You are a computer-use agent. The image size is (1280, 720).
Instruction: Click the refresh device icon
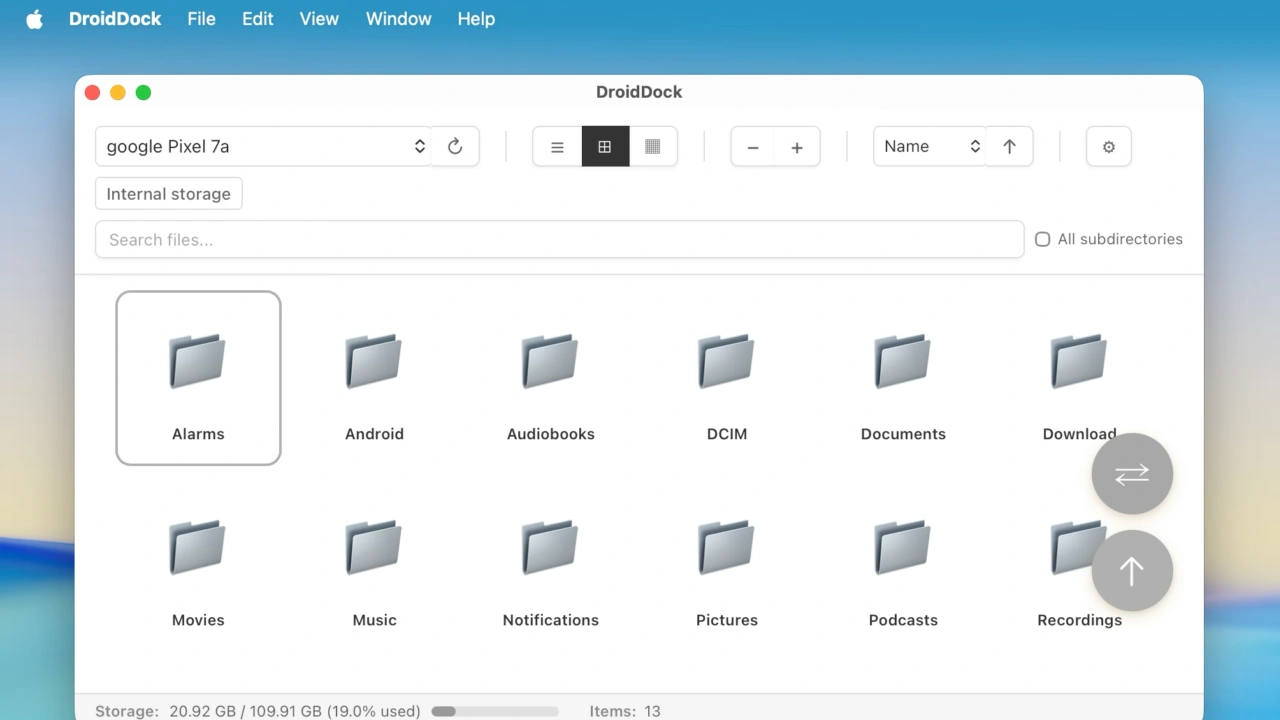coord(455,146)
